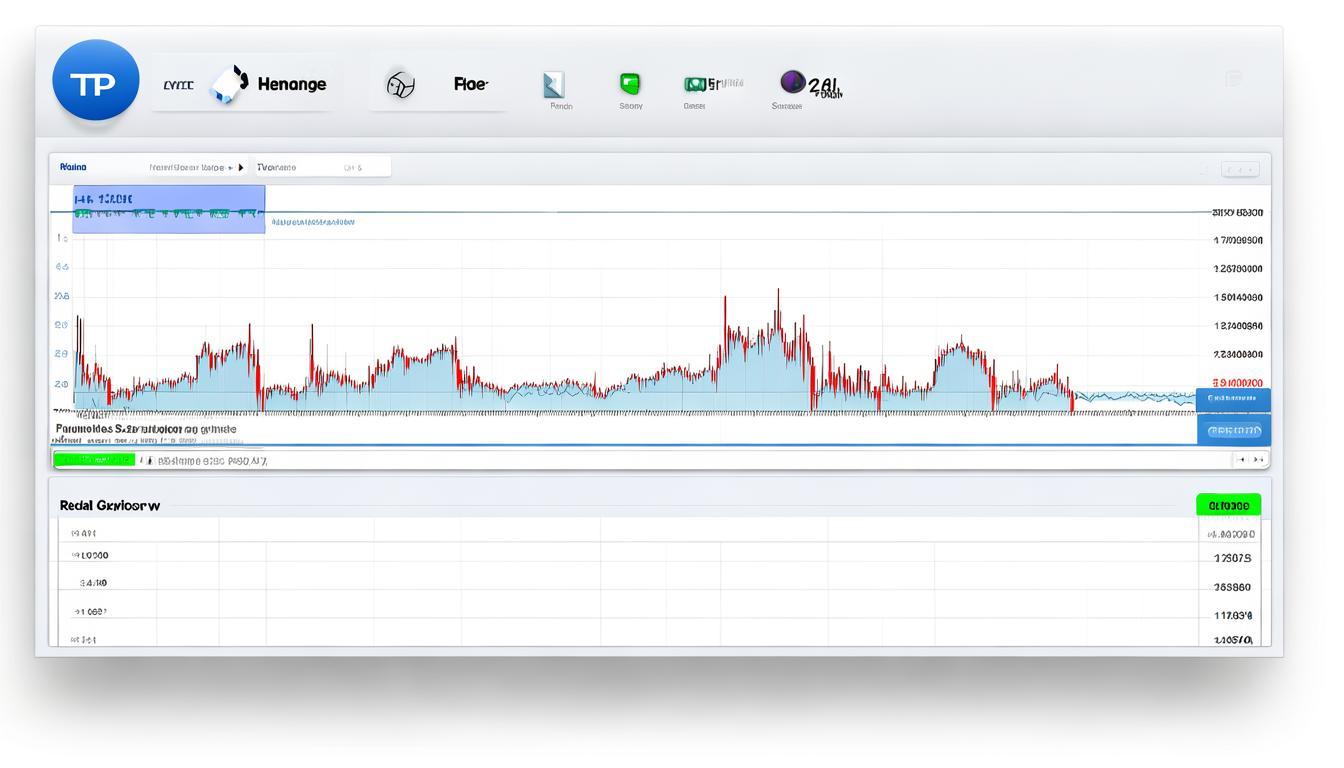The width and height of the screenshot is (1344, 768).
Task: Click the cube icon beside Henange
Action: (x=230, y=85)
